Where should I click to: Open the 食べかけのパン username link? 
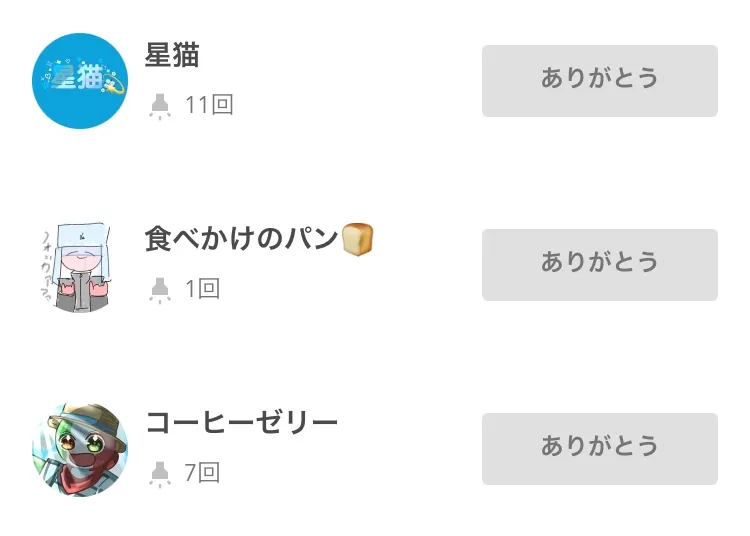(242, 240)
